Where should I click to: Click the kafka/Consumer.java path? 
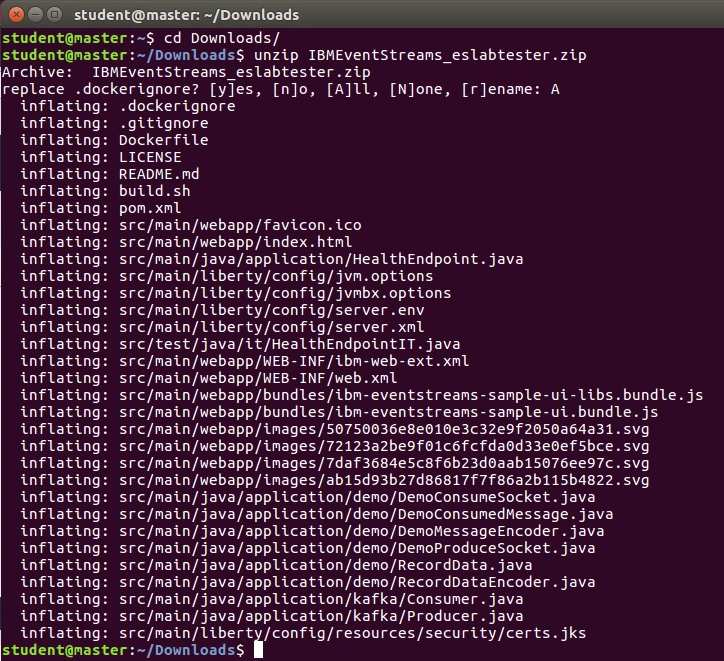321,599
